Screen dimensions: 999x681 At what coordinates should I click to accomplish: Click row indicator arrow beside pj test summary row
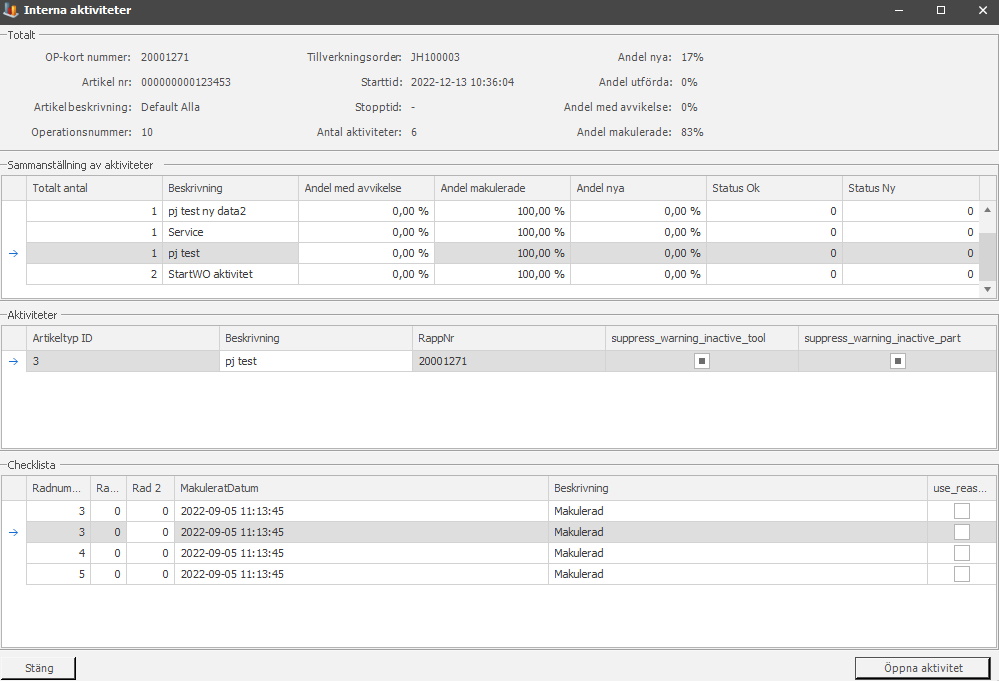[13, 253]
